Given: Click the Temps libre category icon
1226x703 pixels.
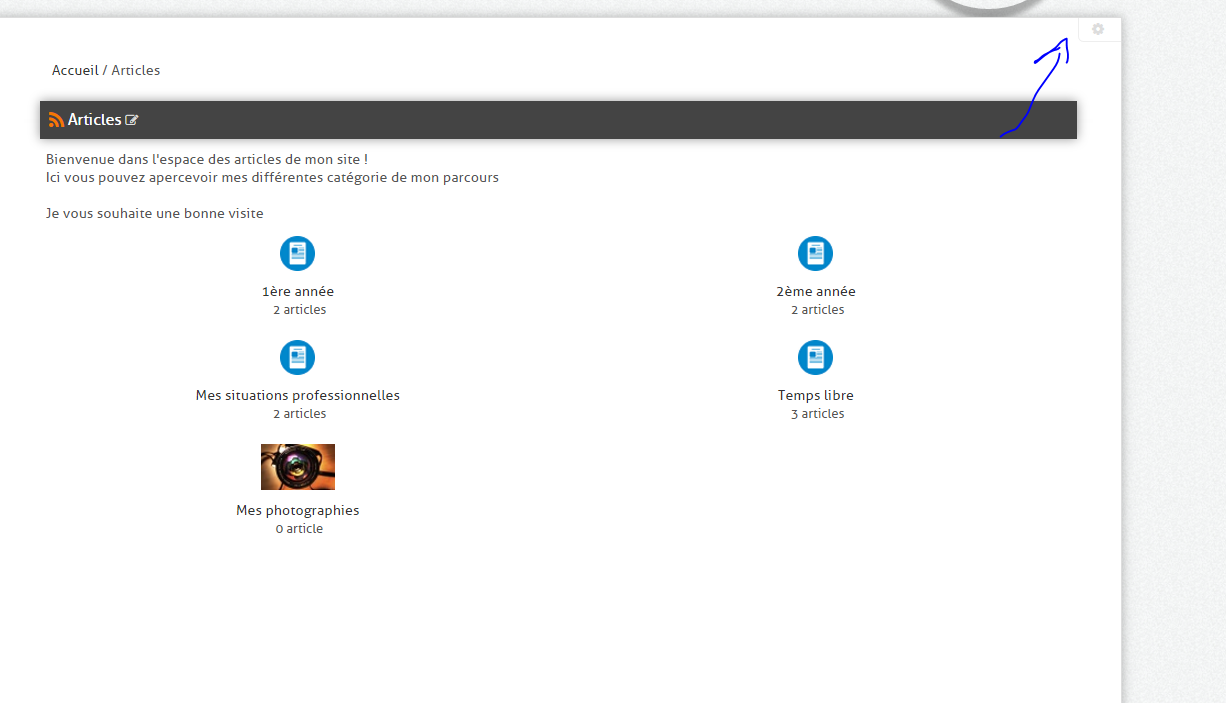Looking at the screenshot, I should (815, 357).
